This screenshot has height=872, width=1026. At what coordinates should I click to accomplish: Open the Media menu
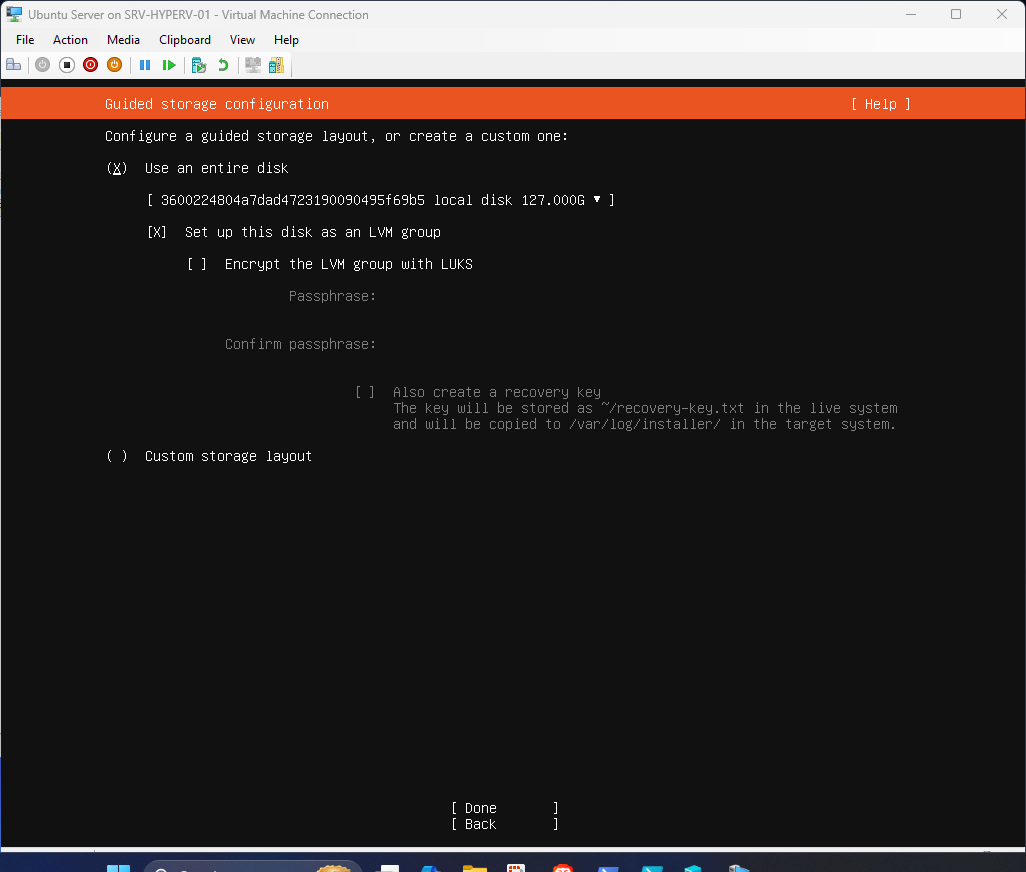123,39
